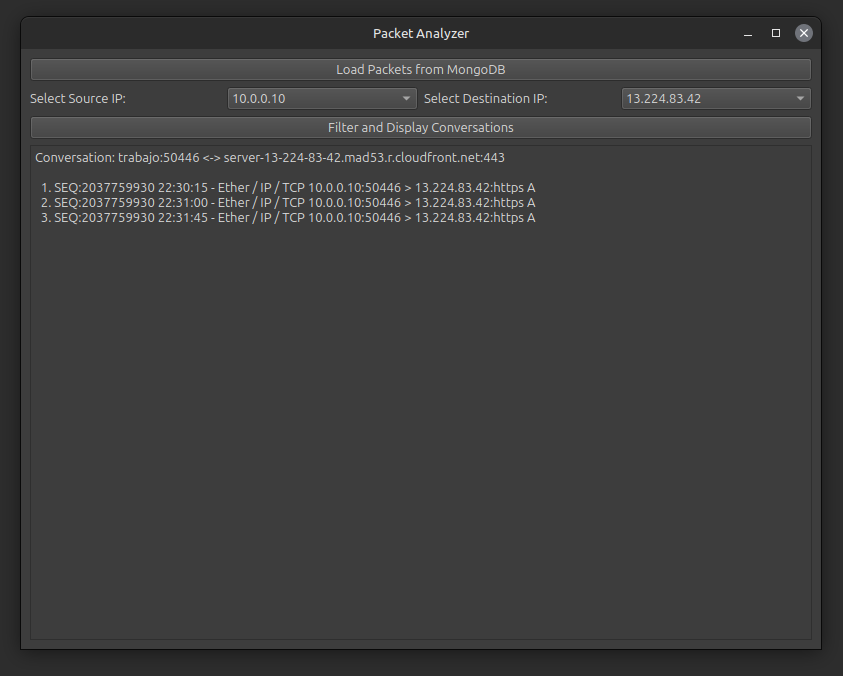The image size is (843, 676).
Task: Close the Packet Analyzer window
Action: [x=803, y=33]
